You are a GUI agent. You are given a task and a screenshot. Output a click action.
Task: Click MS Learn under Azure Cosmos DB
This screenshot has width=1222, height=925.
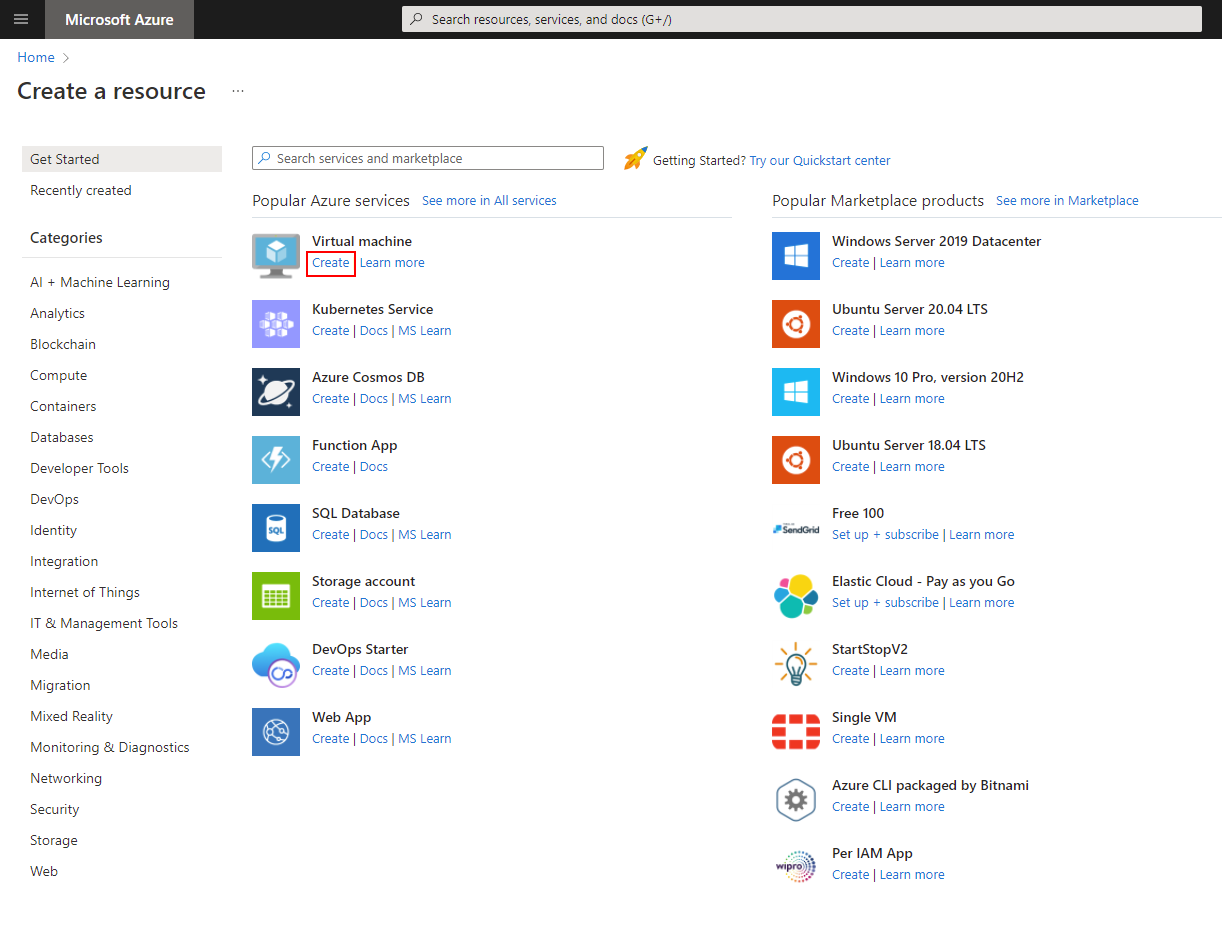(x=425, y=399)
